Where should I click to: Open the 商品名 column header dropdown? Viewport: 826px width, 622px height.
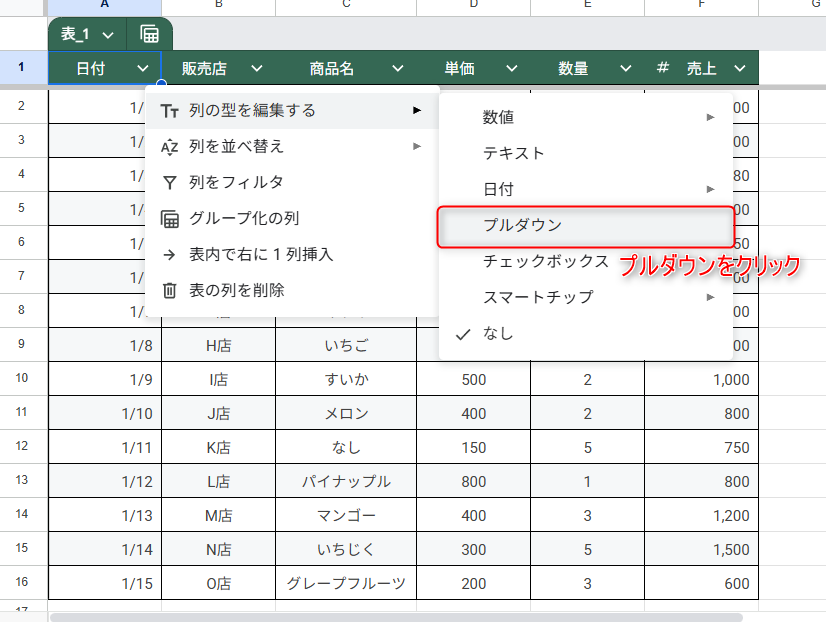click(397, 68)
